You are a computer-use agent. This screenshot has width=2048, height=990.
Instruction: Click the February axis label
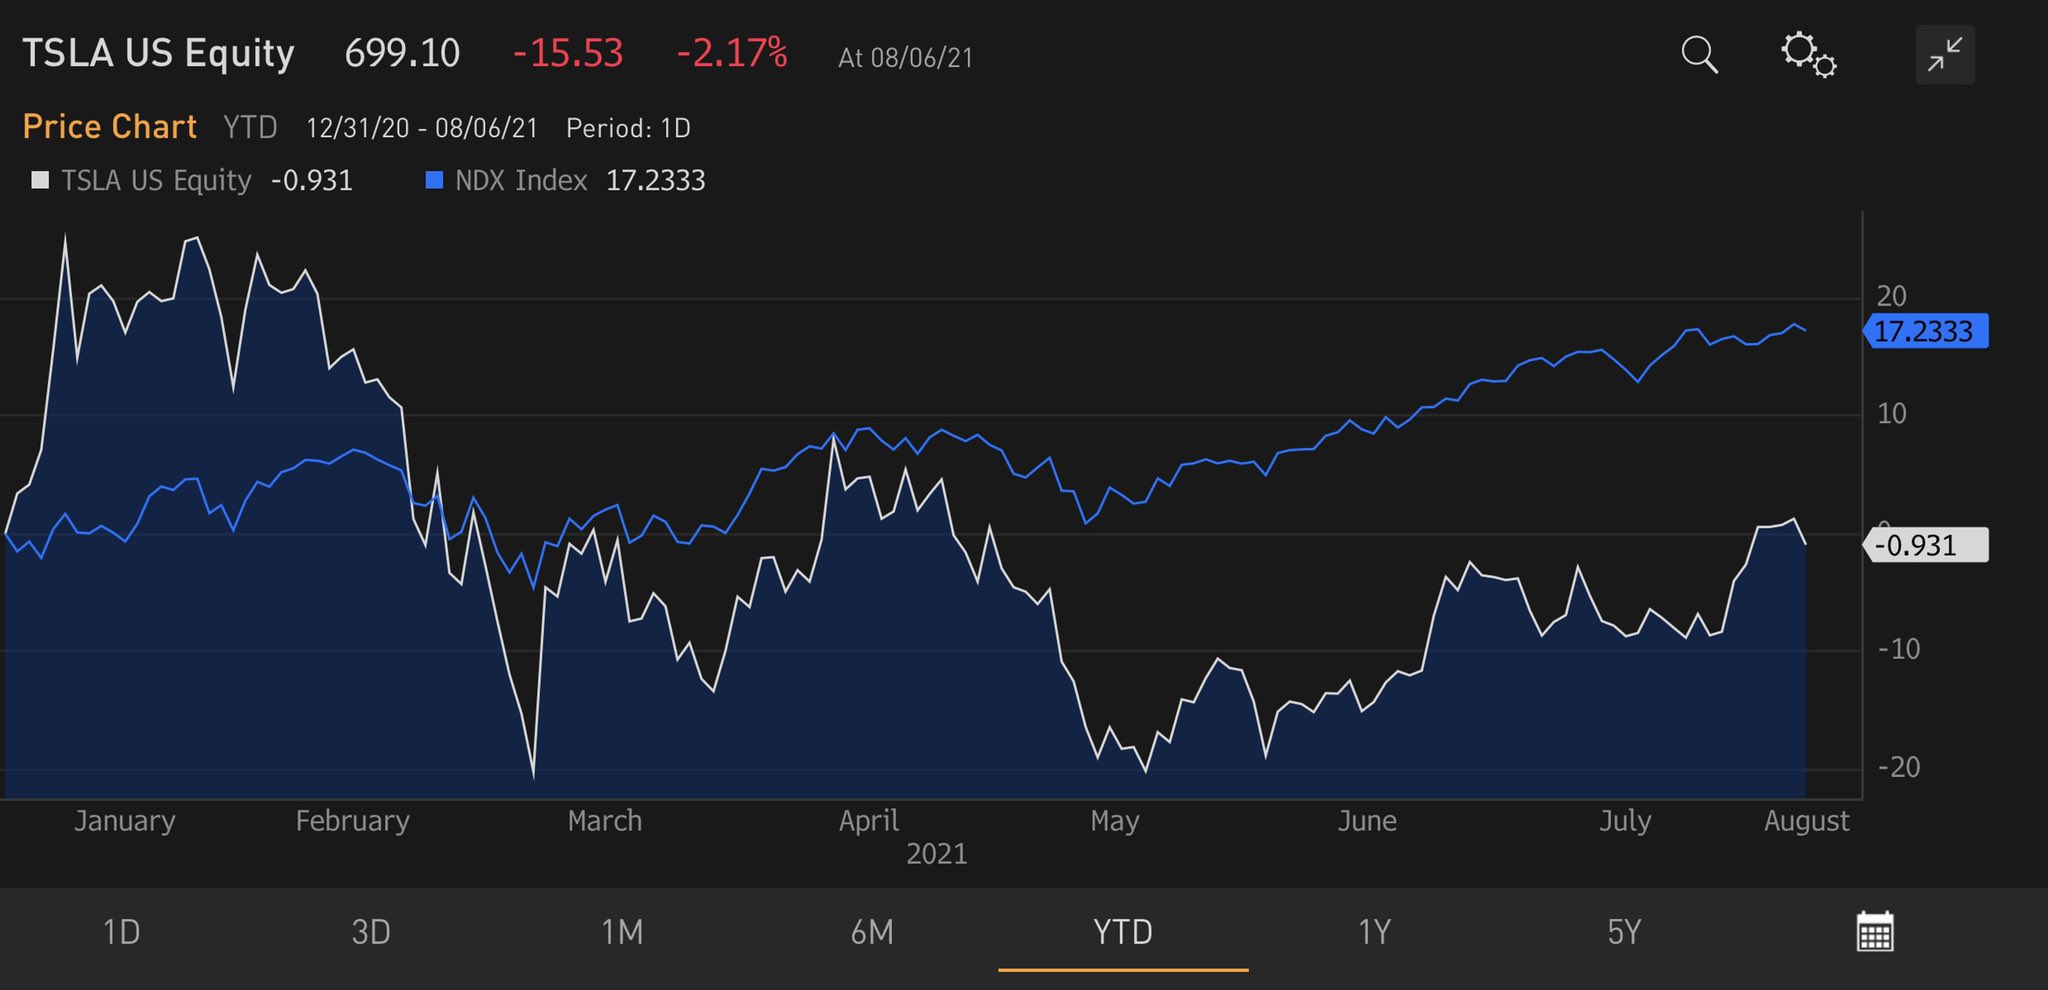click(353, 821)
